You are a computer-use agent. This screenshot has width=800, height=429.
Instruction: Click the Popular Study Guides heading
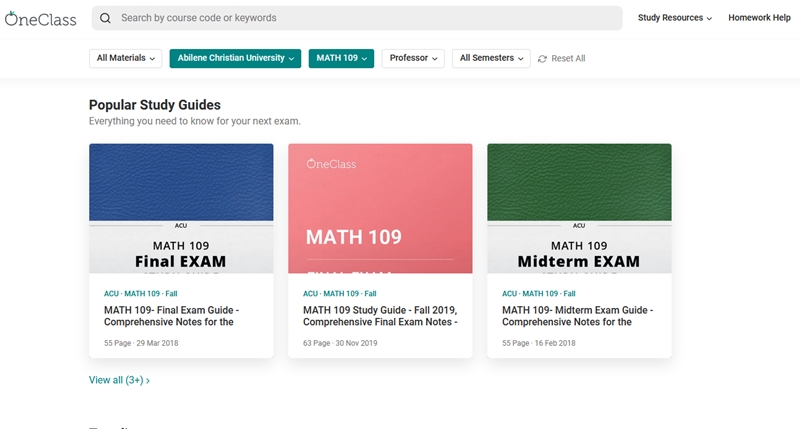155,105
